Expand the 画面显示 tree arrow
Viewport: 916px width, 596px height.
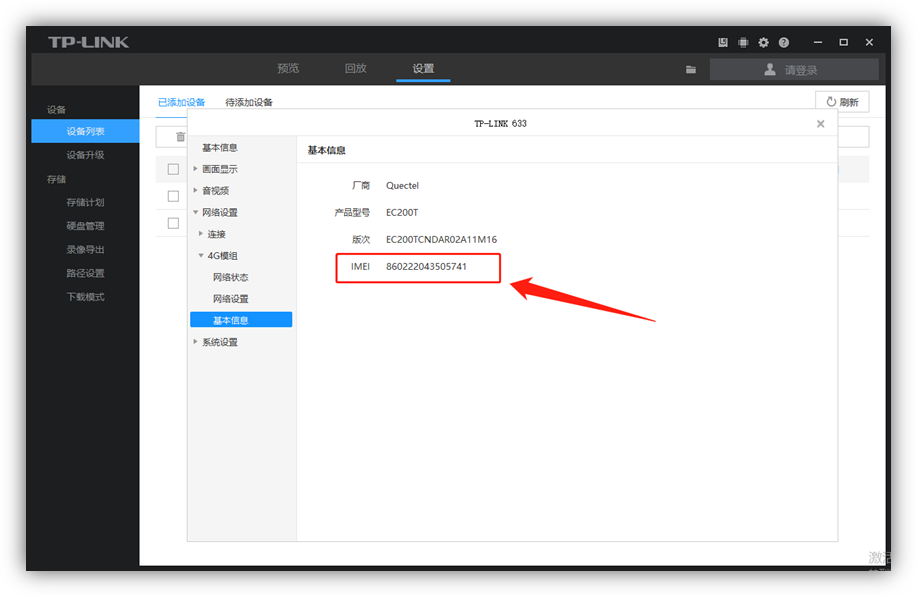(x=195, y=168)
